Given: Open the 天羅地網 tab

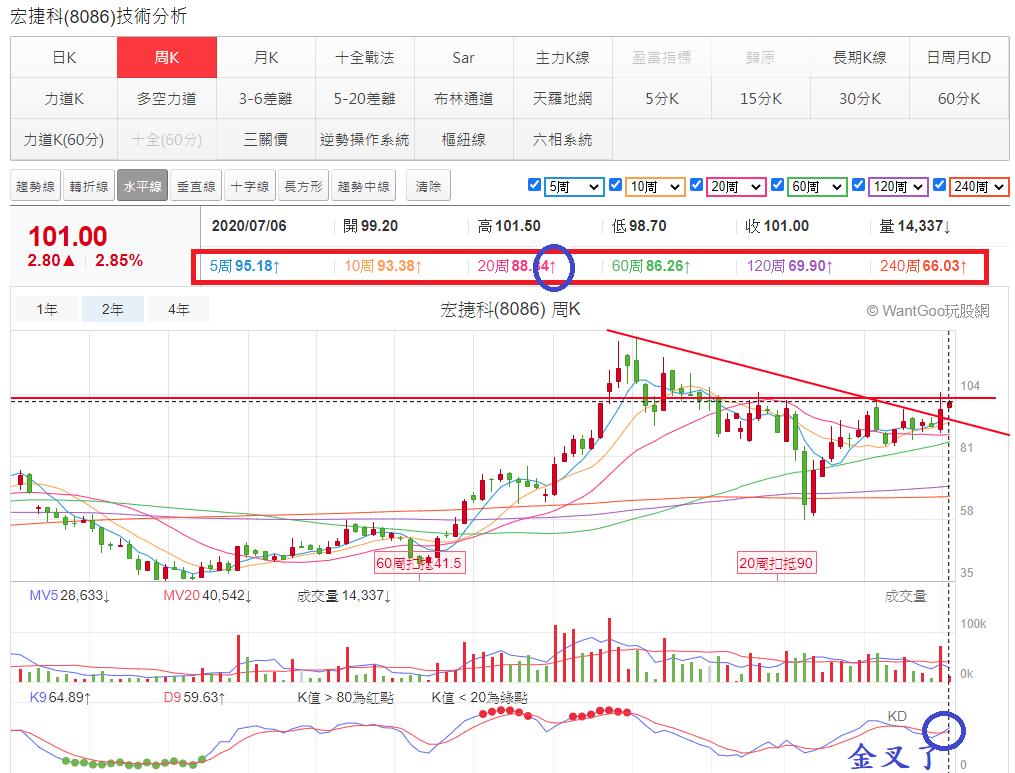Looking at the screenshot, I should 563,98.
